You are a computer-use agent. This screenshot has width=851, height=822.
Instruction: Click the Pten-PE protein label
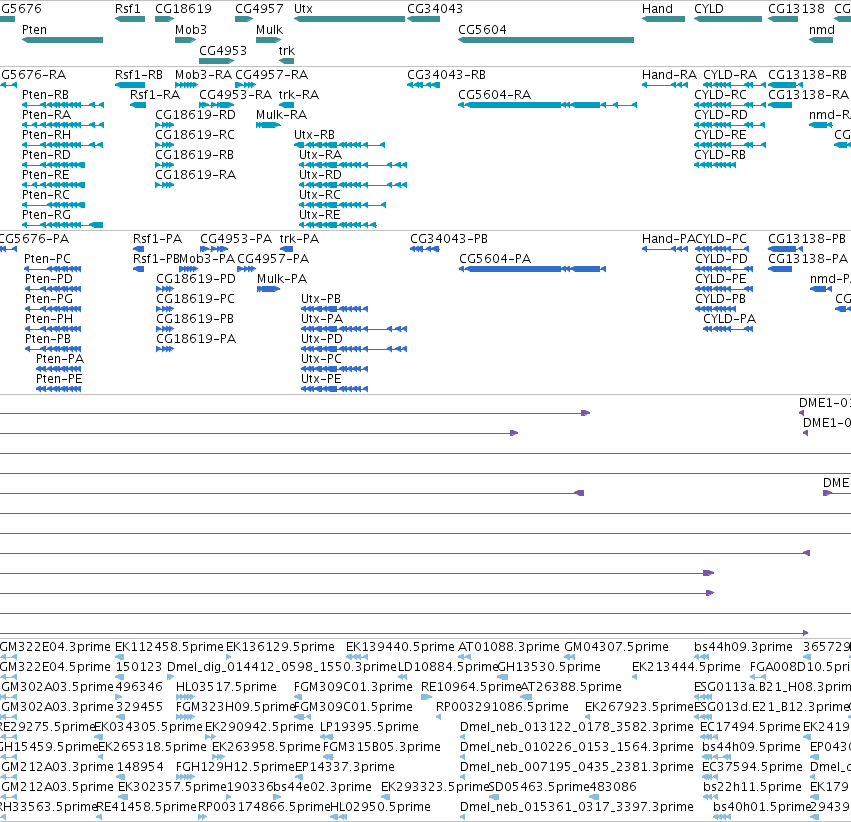point(59,379)
